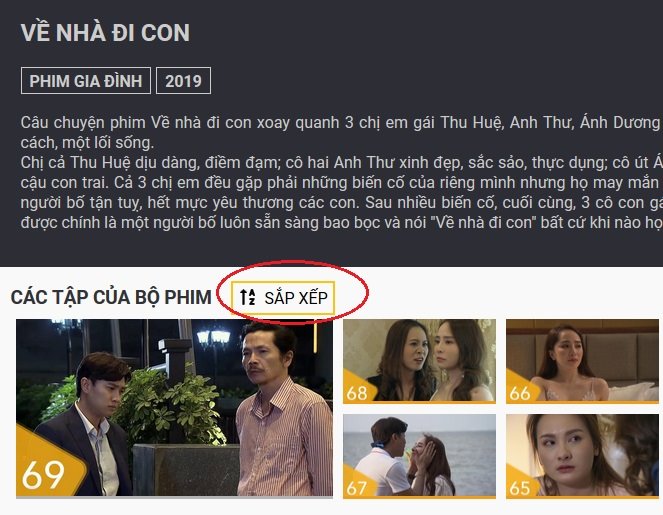Screen dimensions: 663x515
Task: Click the yellow 66 episode badge
Action: coord(521,388)
